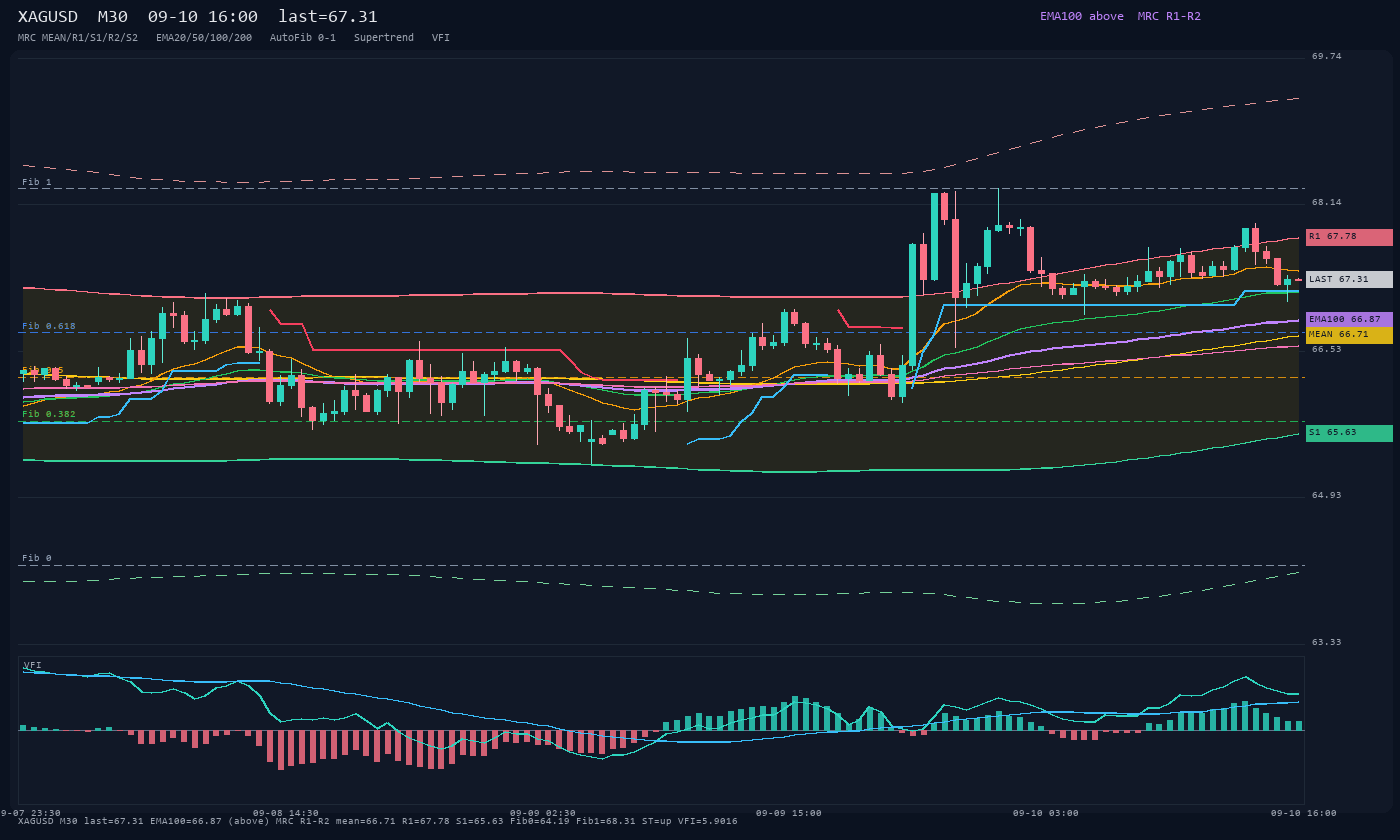Click the last=67.31 header value
This screenshot has width=1400, height=840.
pyautogui.click(x=328, y=17)
